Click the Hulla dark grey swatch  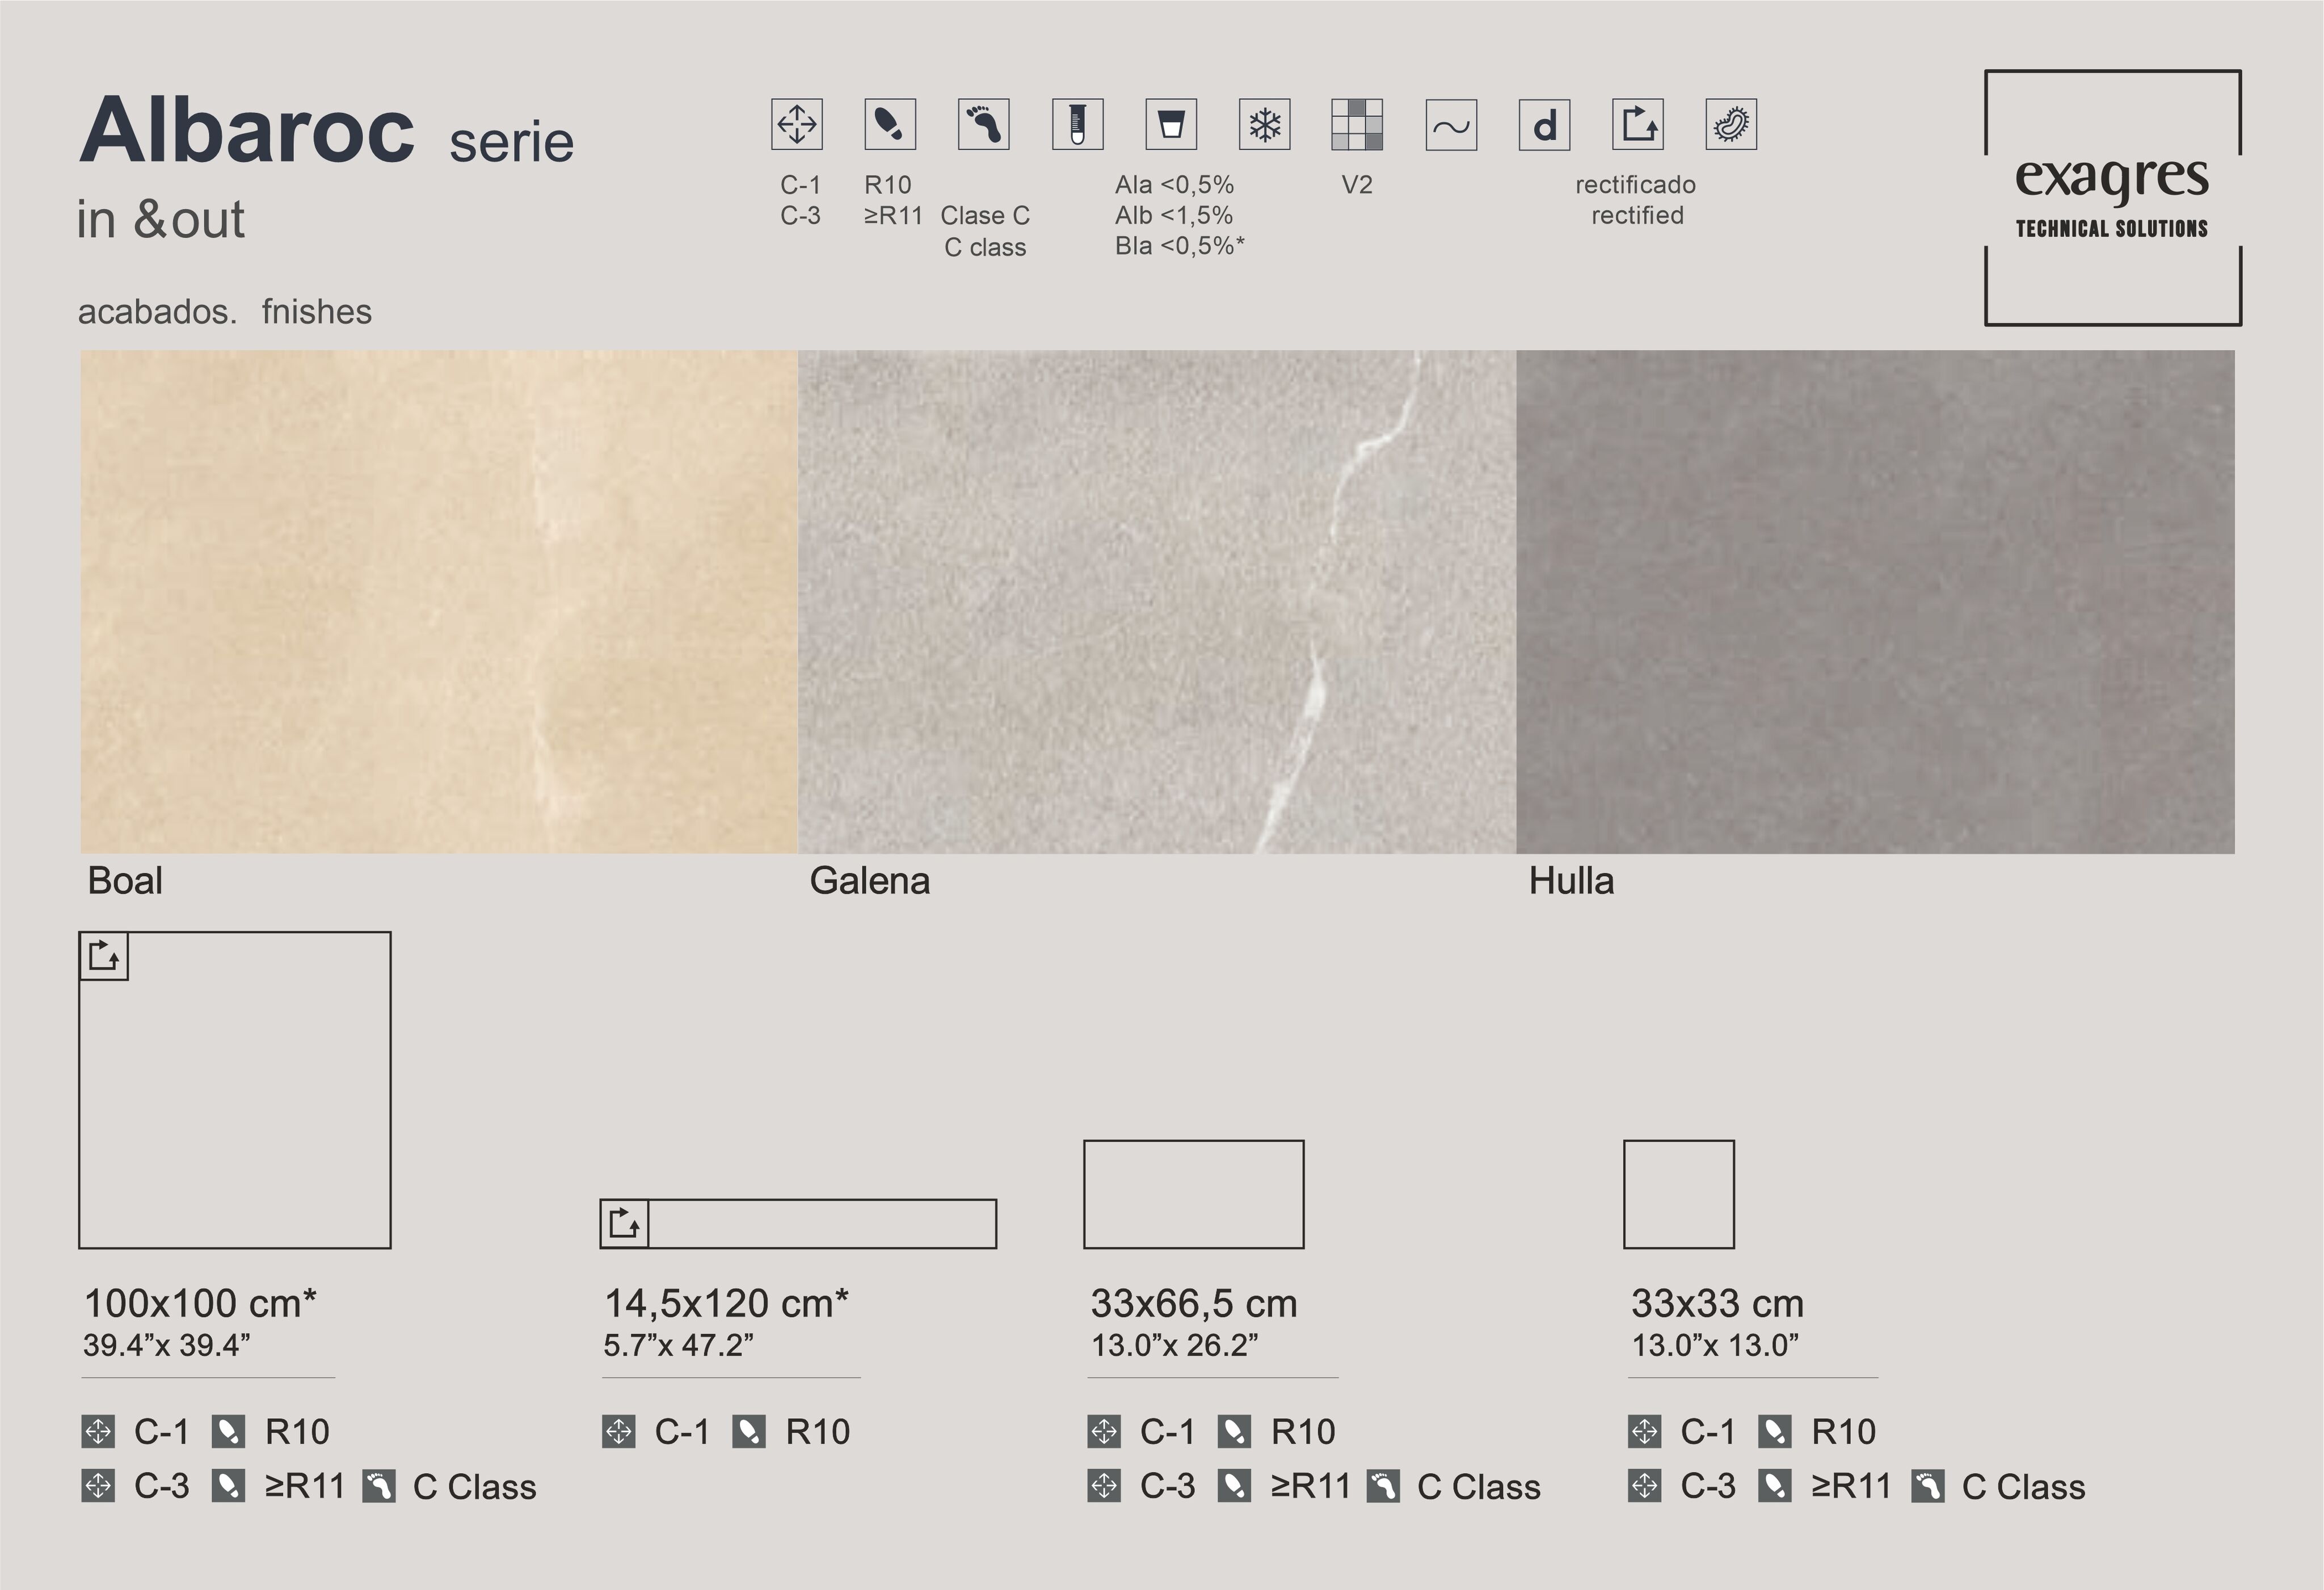pos(1875,601)
